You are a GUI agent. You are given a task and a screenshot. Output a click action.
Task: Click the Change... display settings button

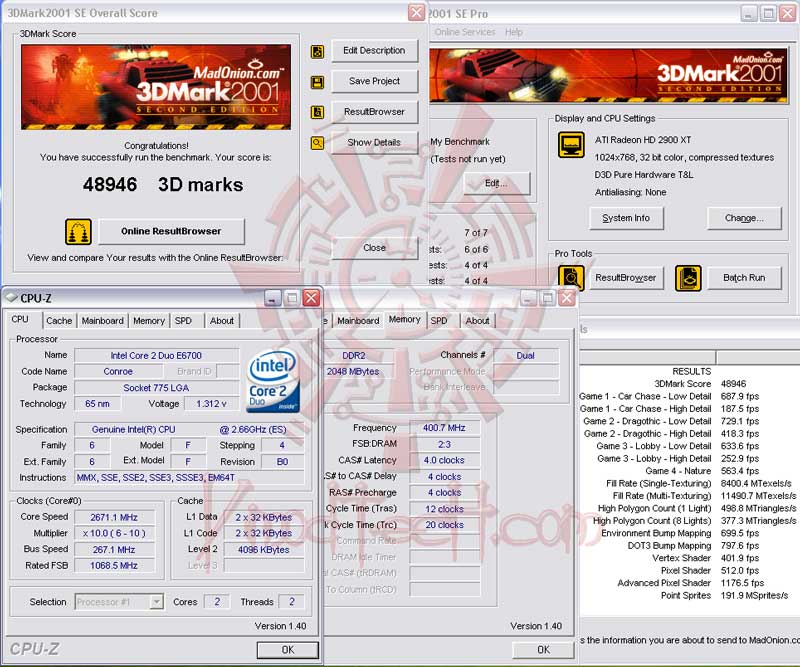point(744,218)
